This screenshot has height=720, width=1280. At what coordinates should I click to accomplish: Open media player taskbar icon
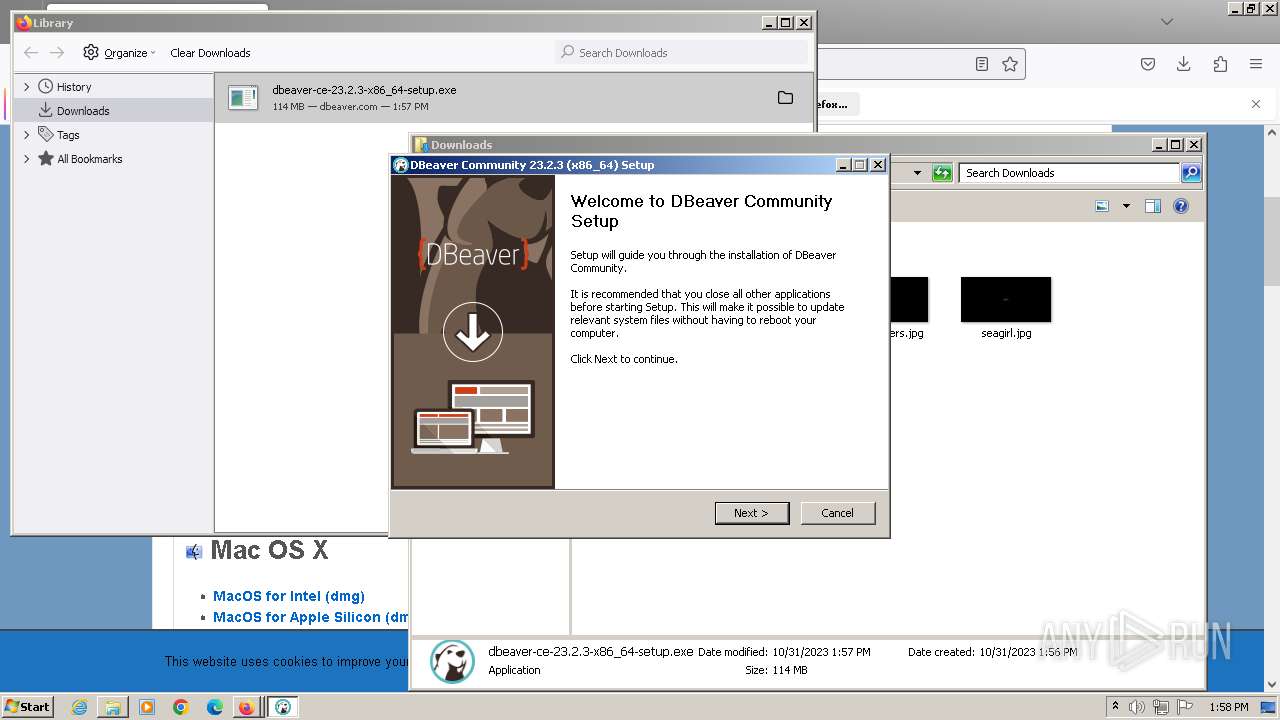147,707
